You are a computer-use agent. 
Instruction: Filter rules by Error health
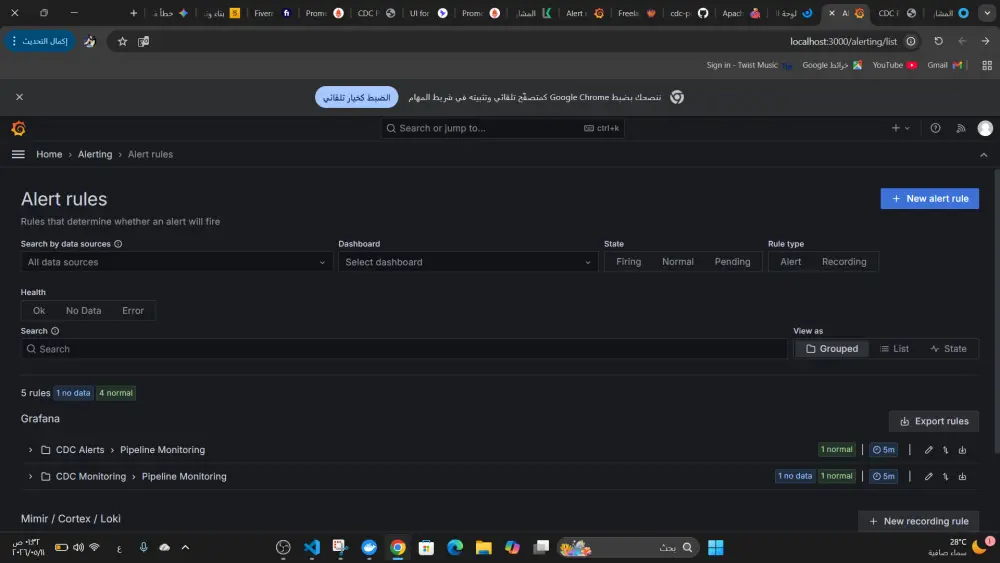pos(133,311)
